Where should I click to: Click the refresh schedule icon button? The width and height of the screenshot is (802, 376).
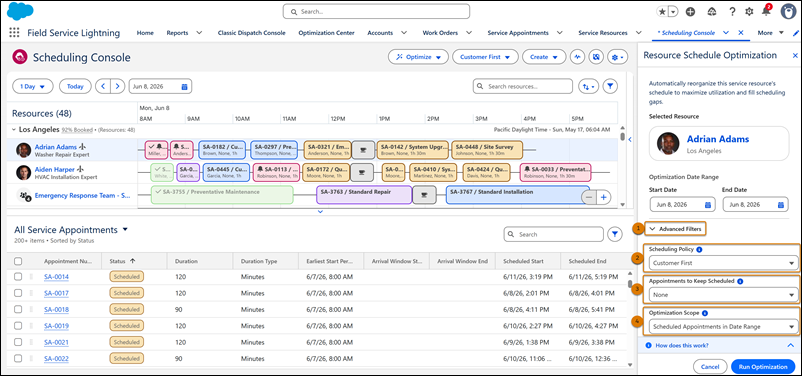tap(596, 57)
